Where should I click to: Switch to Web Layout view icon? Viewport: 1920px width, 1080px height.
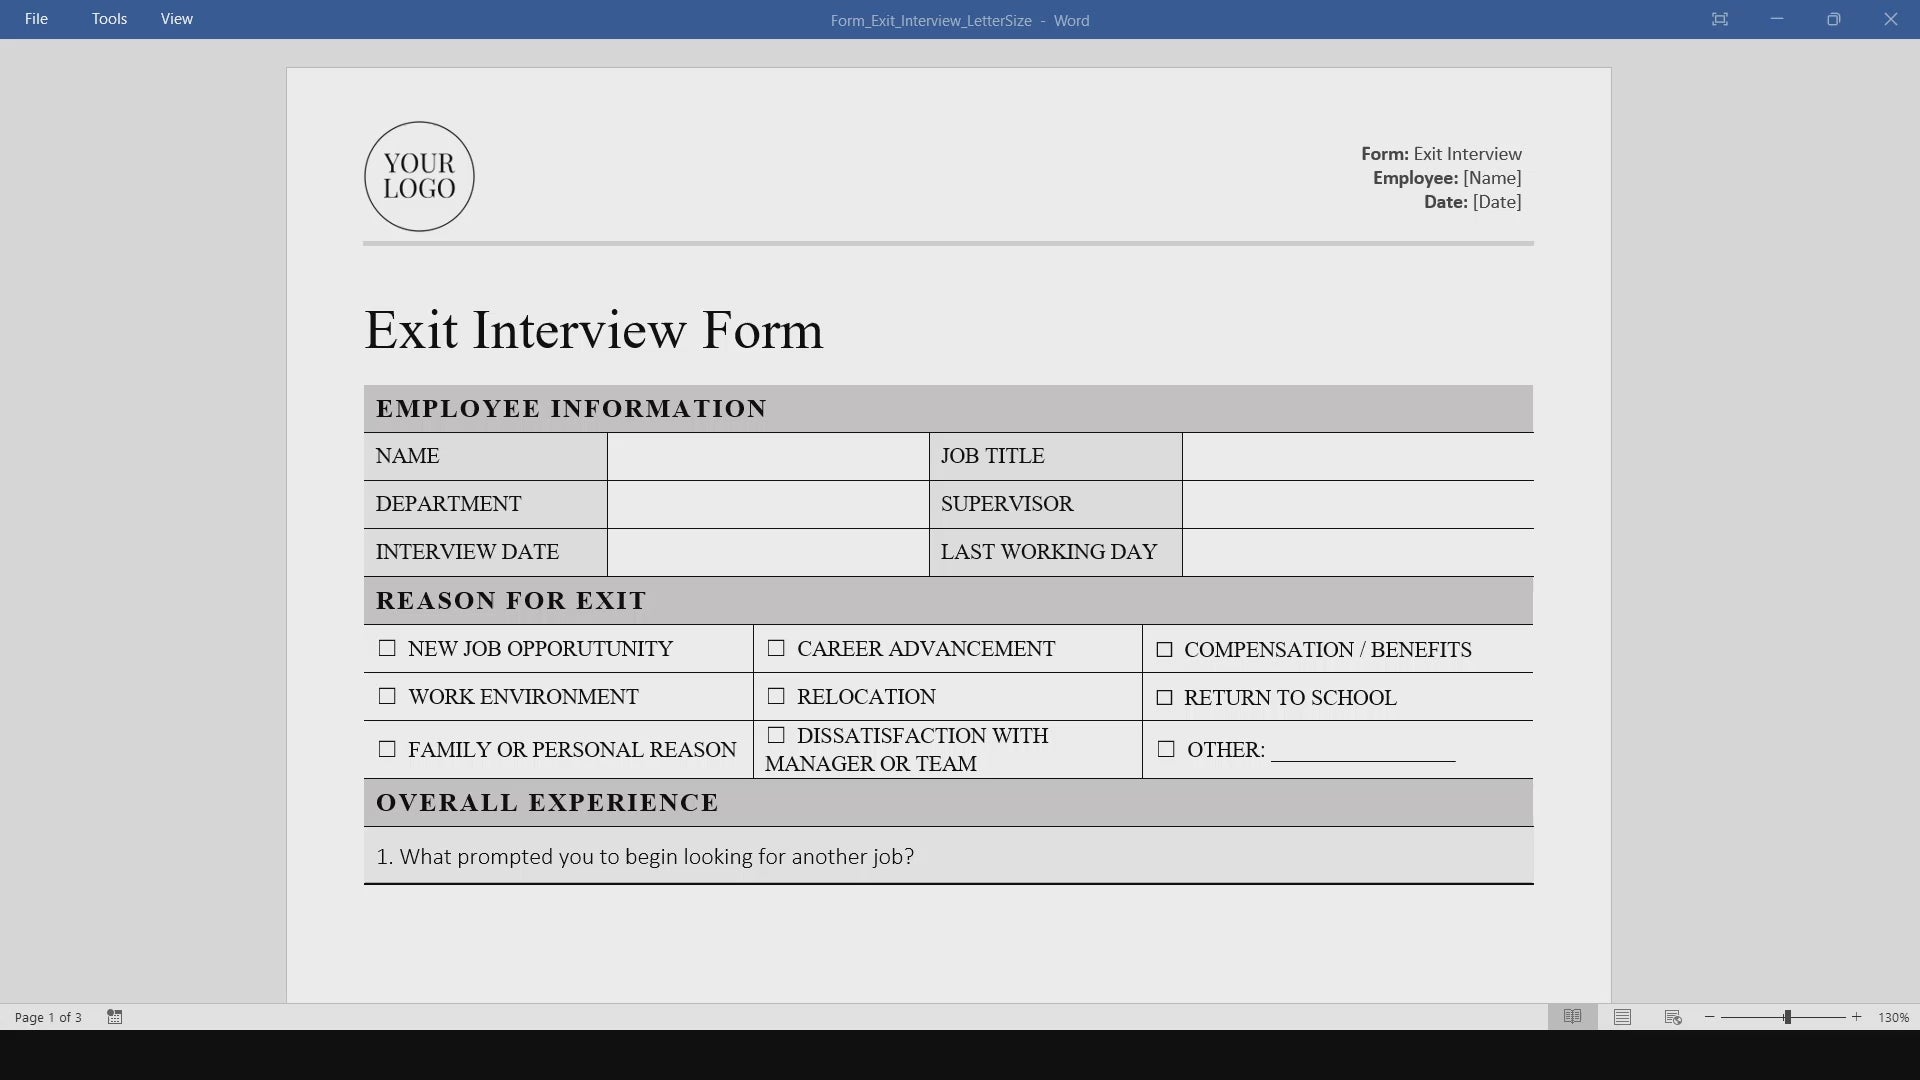(1673, 1017)
